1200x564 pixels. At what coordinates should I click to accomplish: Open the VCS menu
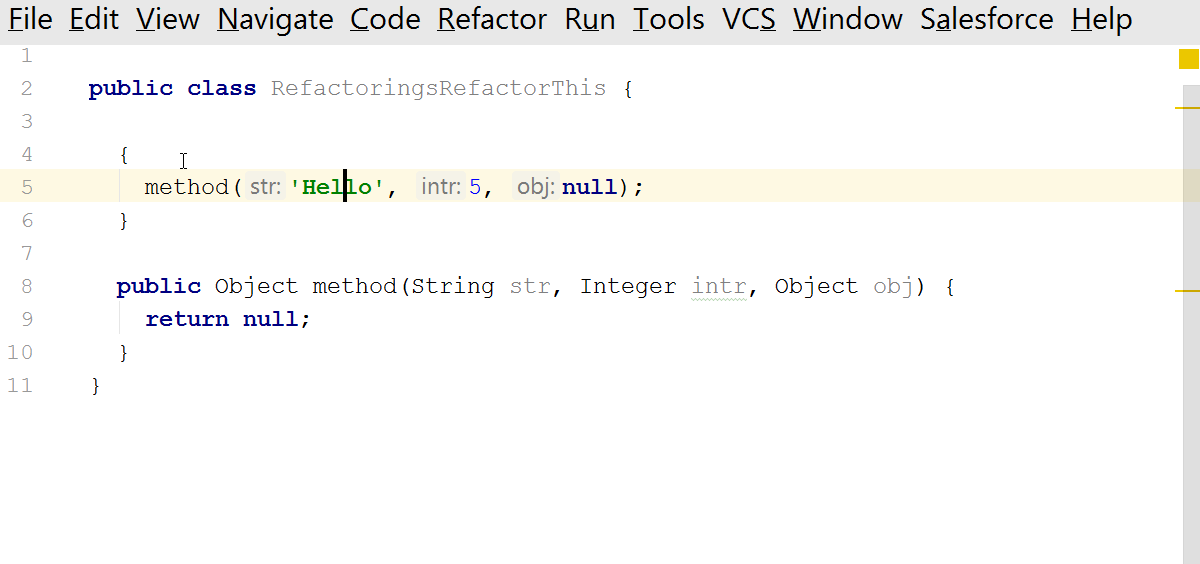(x=749, y=19)
